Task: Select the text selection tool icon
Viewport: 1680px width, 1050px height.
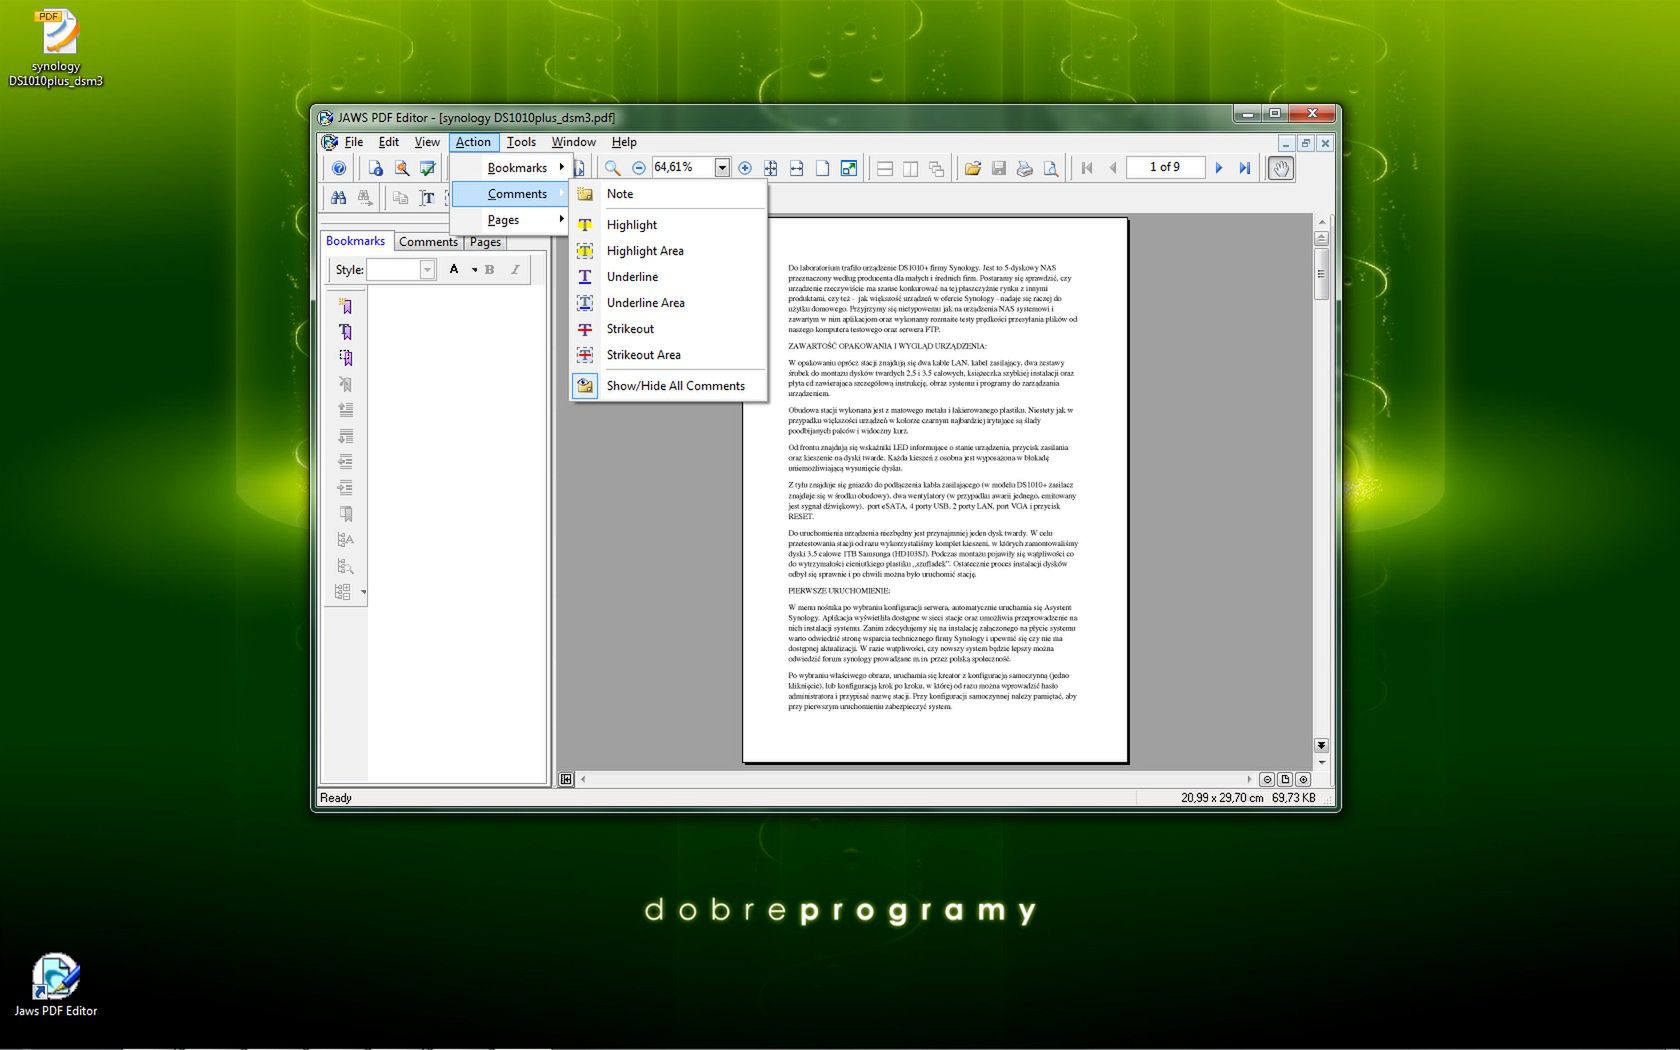Action: pyautogui.click(x=427, y=198)
